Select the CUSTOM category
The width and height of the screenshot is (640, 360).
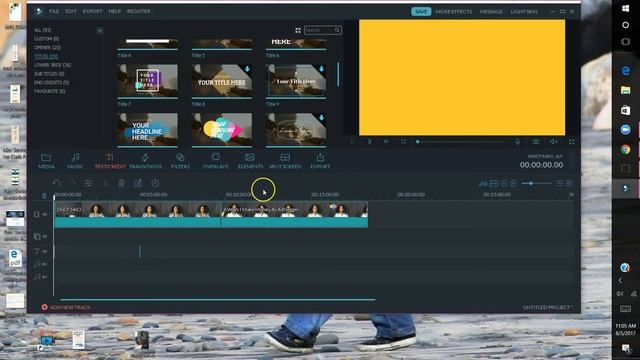47,39
